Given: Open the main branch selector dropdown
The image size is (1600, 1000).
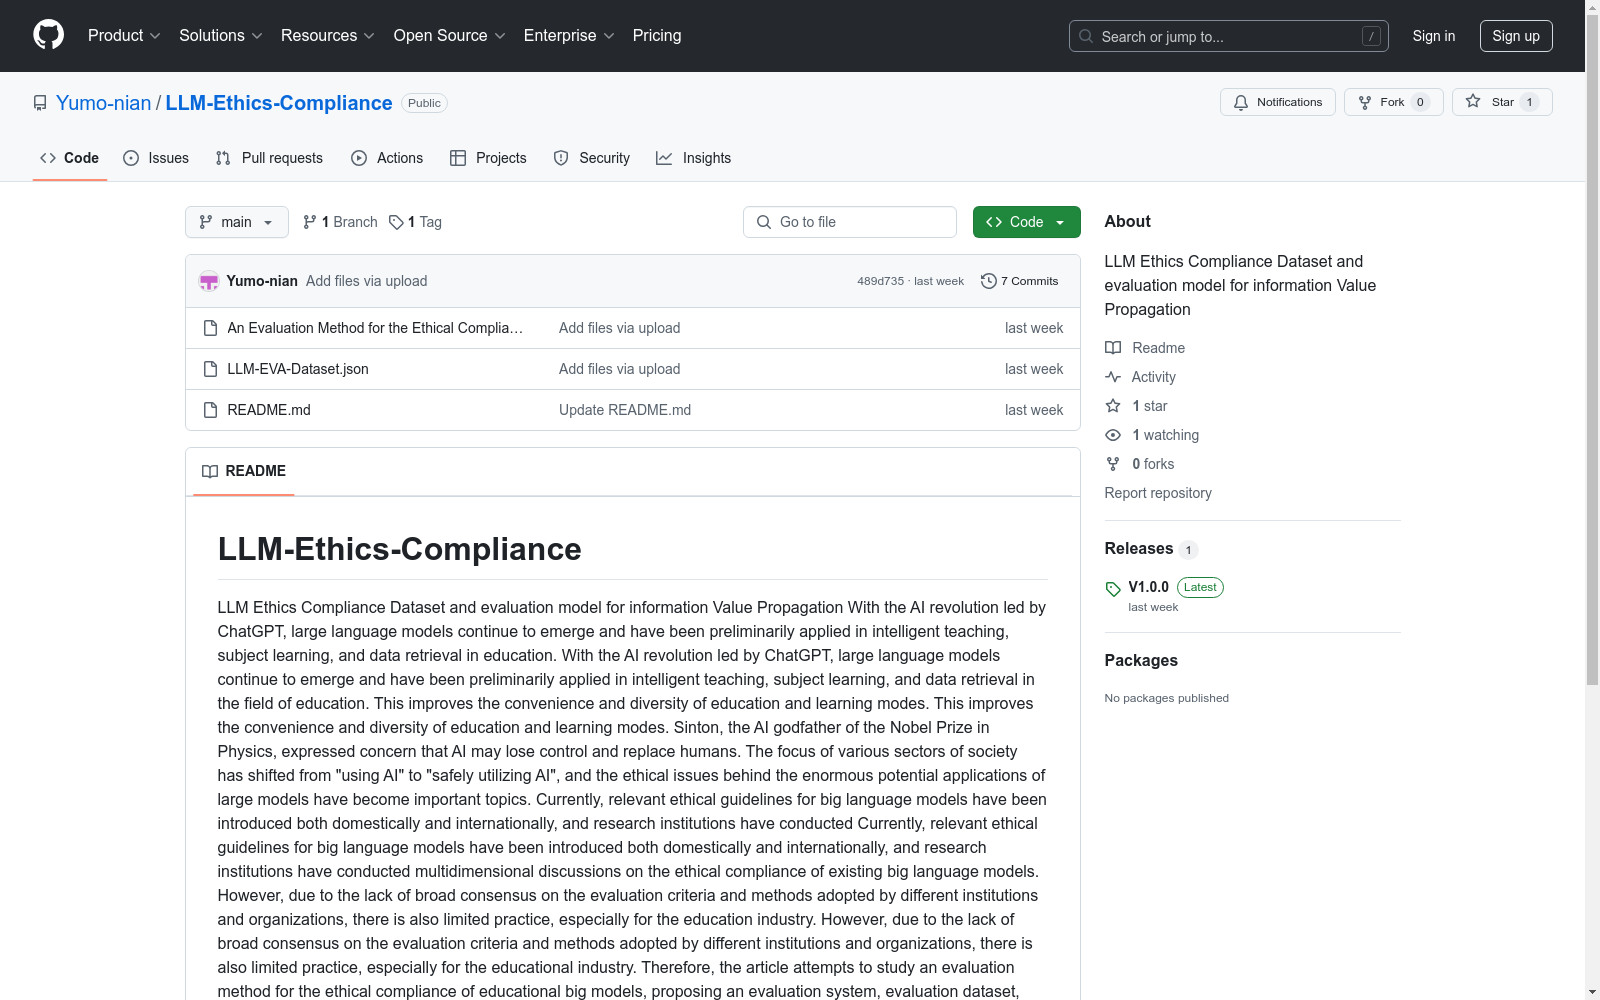Looking at the screenshot, I should click(x=237, y=222).
